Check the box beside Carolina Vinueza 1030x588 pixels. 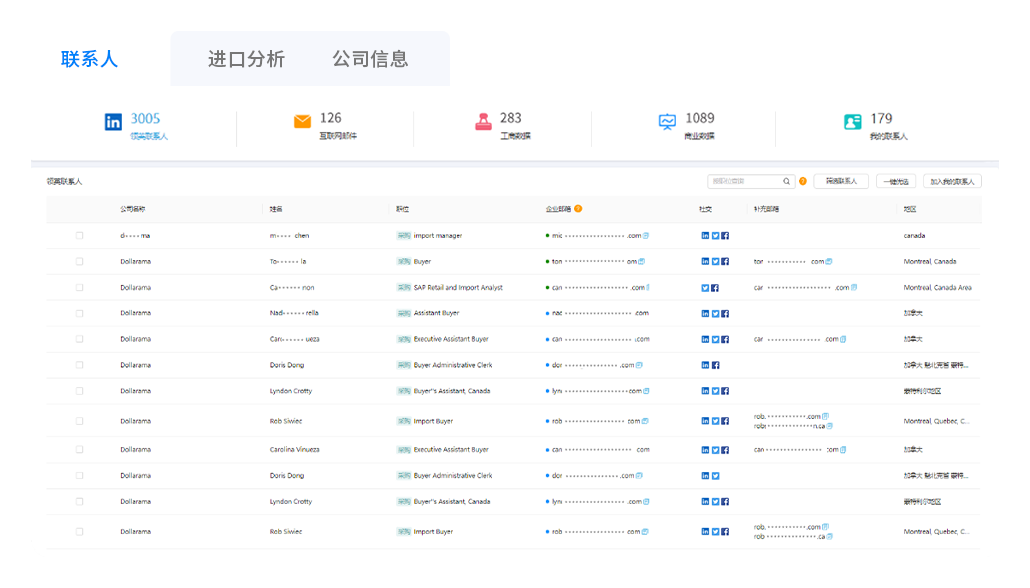79,450
